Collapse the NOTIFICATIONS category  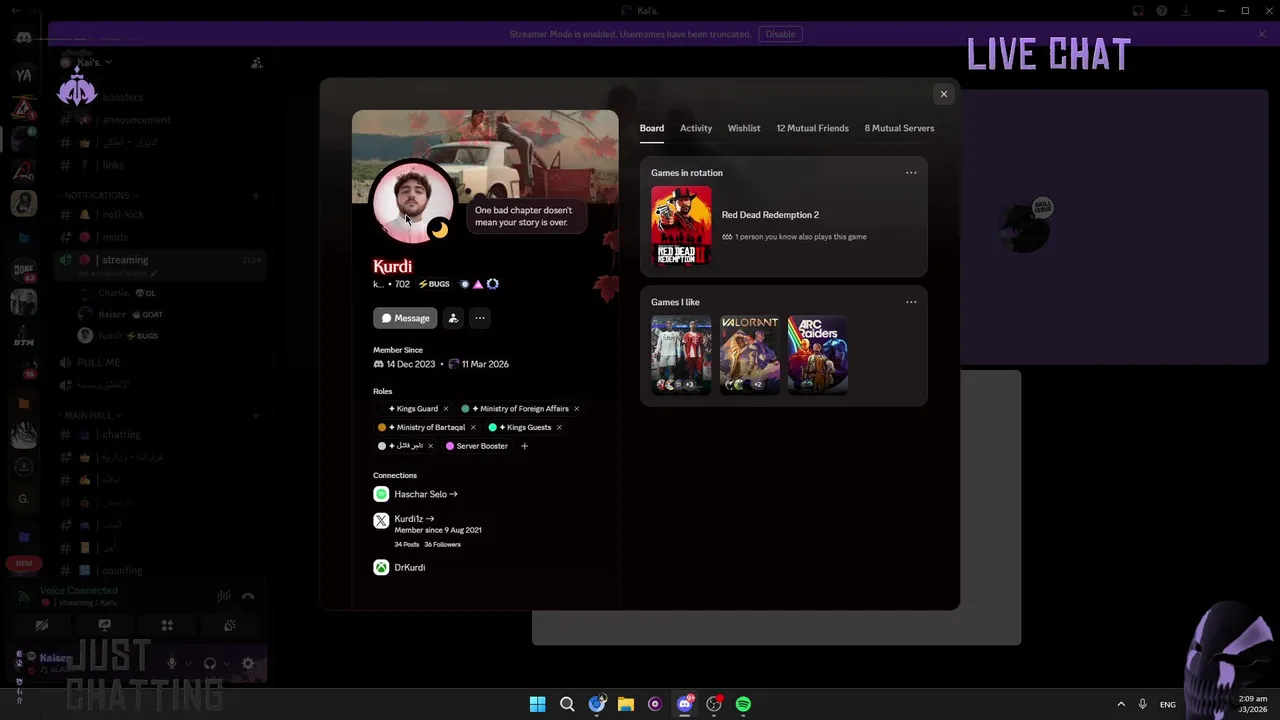pos(100,195)
